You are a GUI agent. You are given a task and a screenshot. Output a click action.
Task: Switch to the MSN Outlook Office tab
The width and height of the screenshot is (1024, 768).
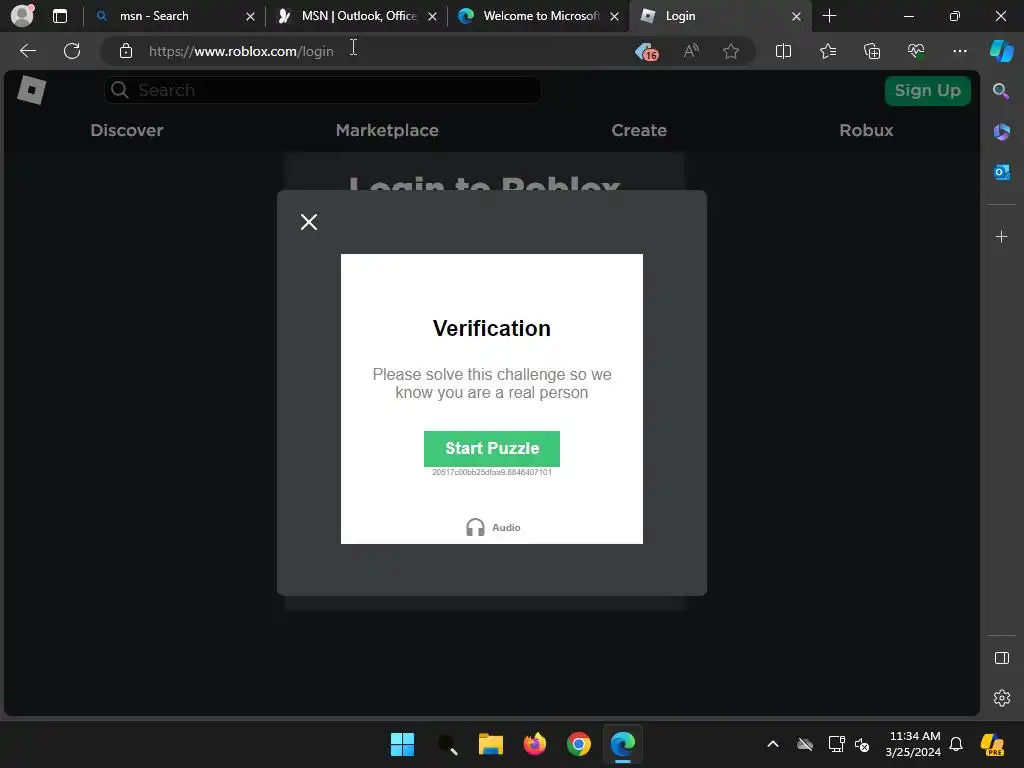357,16
